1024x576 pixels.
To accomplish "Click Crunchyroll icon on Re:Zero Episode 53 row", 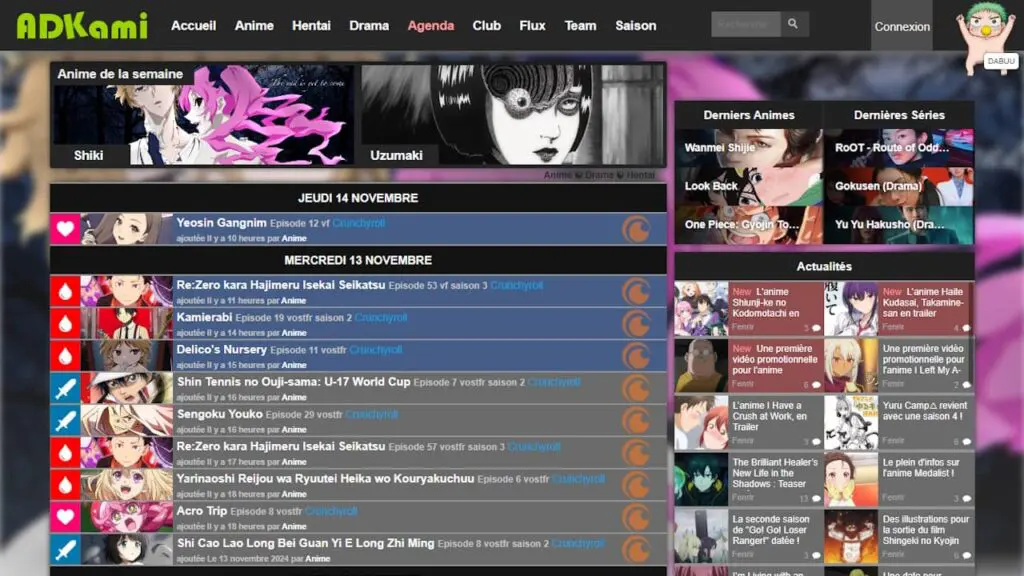I will click(636, 291).
